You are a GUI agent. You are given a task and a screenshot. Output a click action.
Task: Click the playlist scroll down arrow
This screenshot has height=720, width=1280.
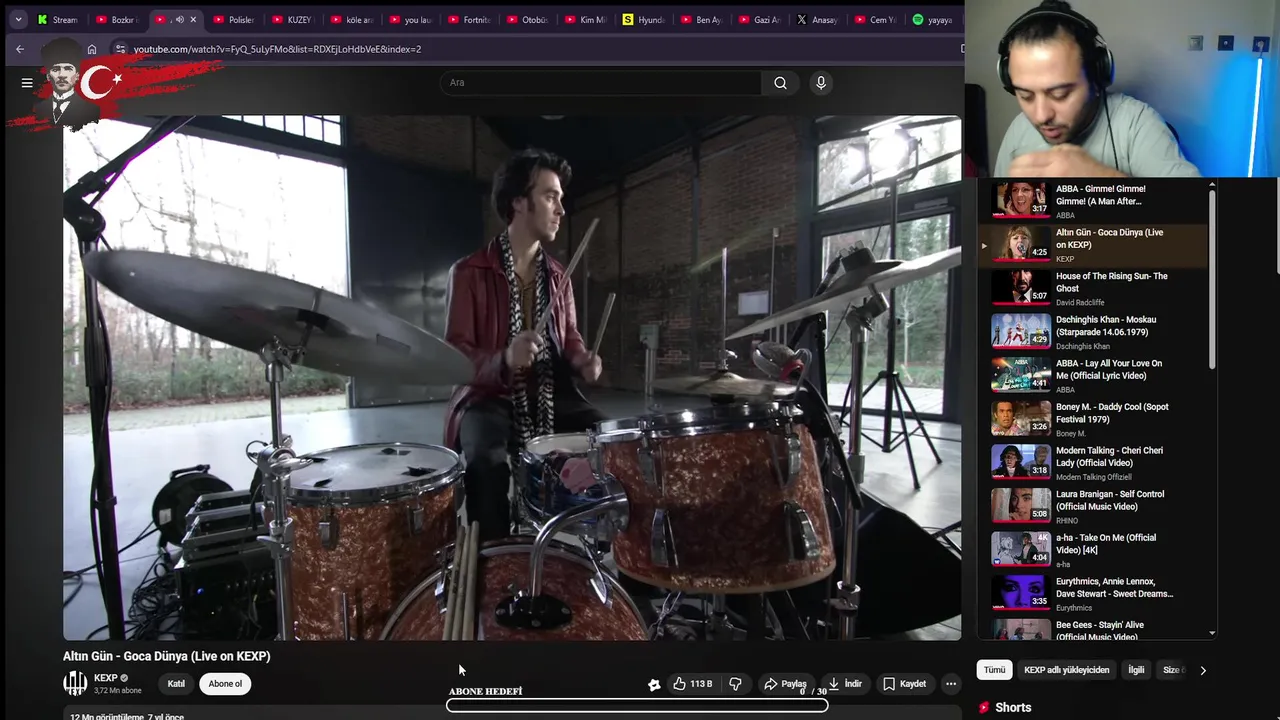click(x=1212, y=632)
